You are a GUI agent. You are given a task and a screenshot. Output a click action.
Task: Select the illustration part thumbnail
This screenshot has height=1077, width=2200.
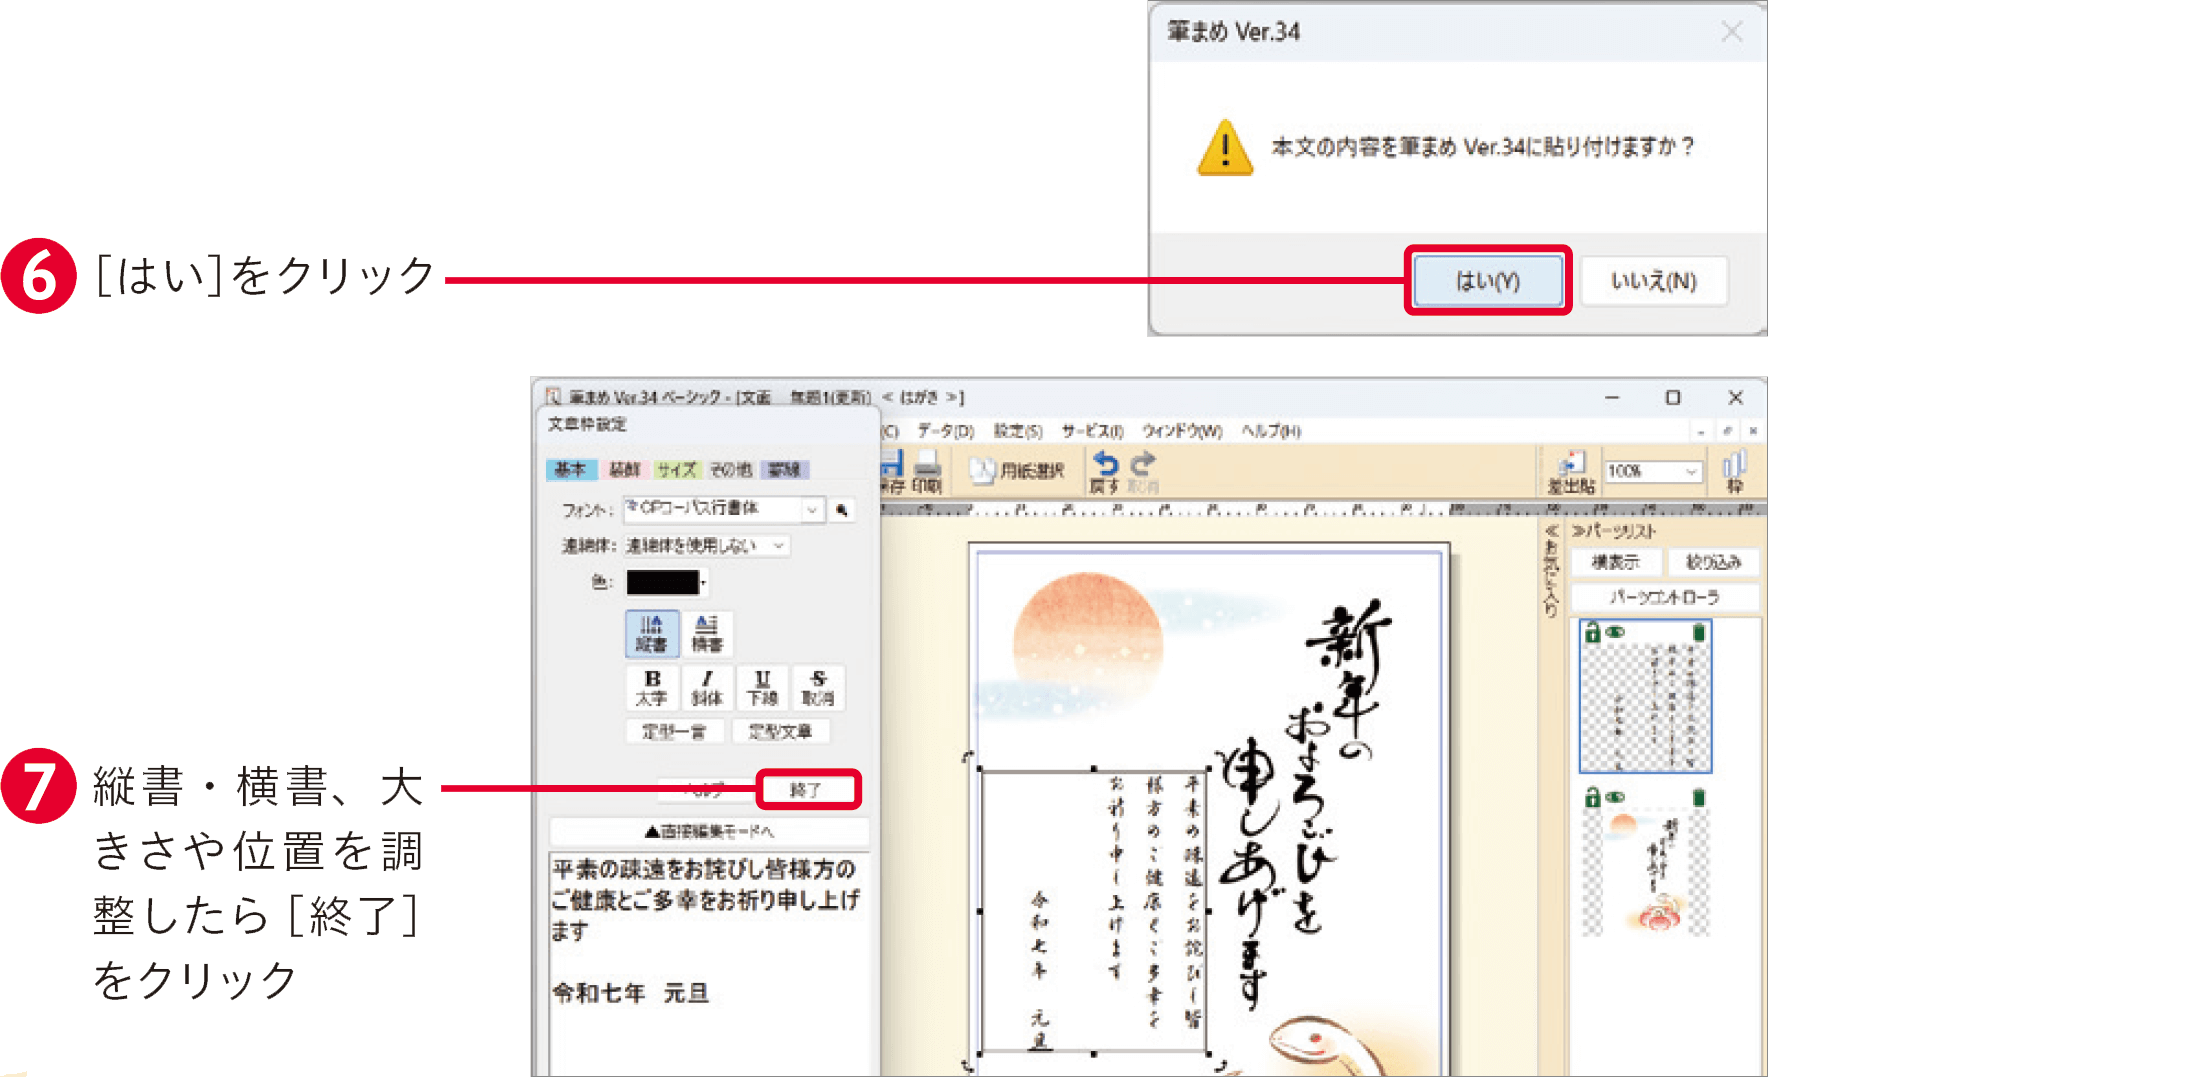[1646, 870]
